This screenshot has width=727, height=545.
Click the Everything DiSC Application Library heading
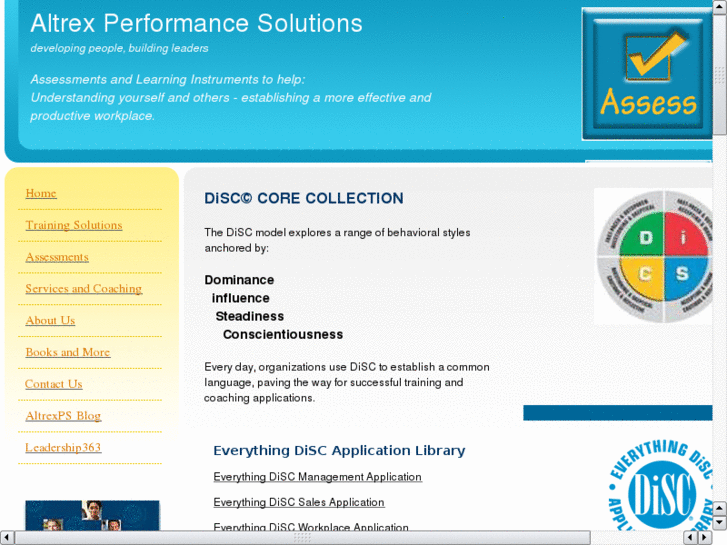339,450
